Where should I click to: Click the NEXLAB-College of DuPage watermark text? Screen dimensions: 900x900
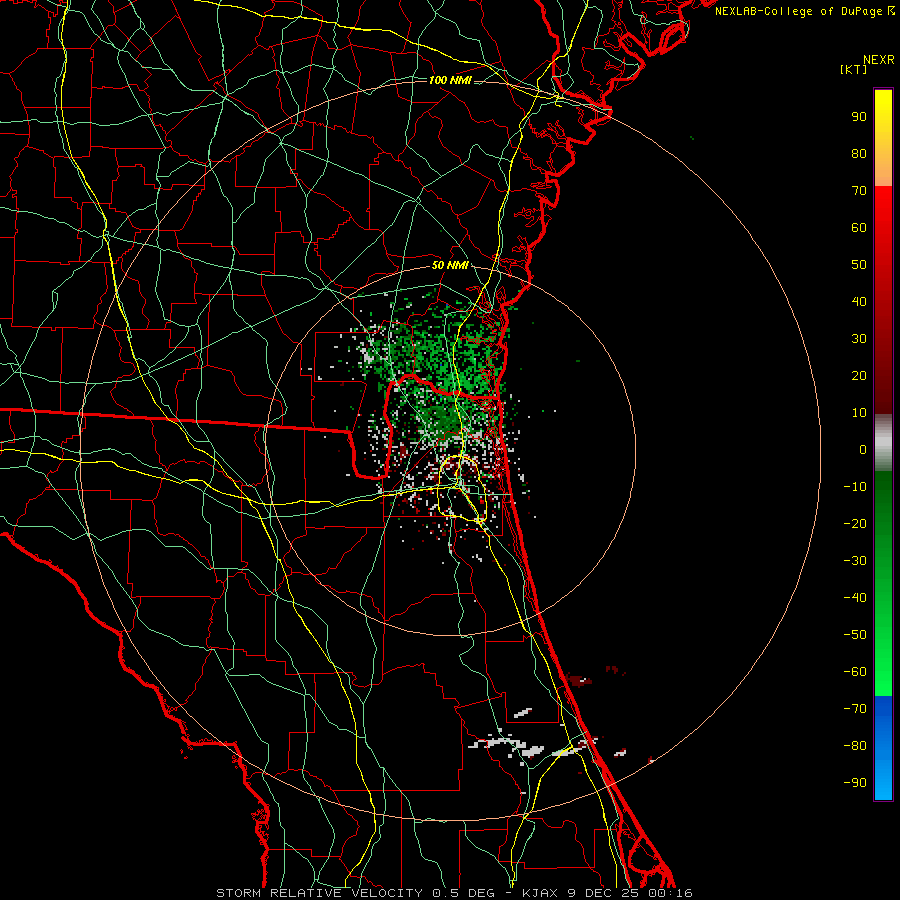(x=804, y=11)
